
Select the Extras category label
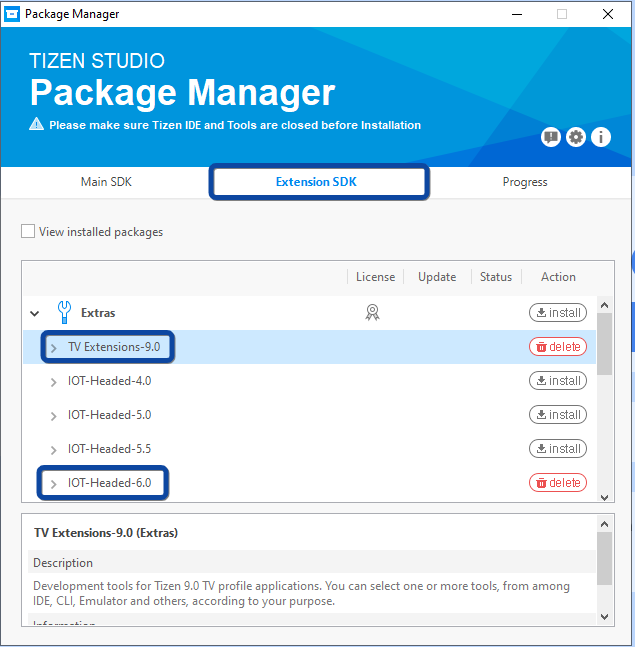(x=98, y=313)
